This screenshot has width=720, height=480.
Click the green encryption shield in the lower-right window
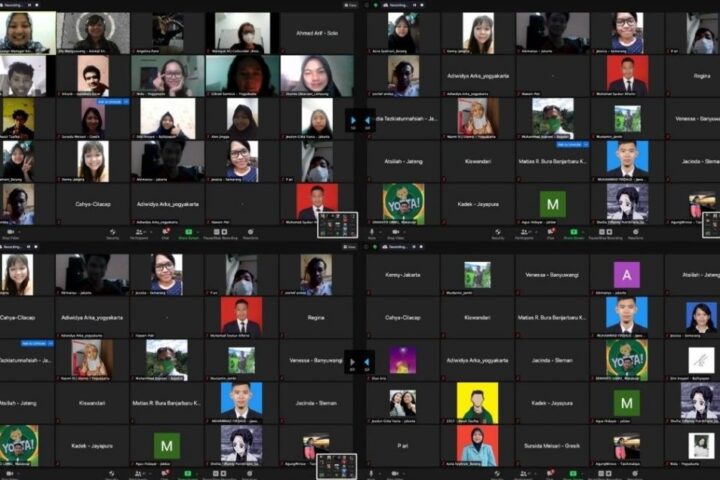click(375, 247)
